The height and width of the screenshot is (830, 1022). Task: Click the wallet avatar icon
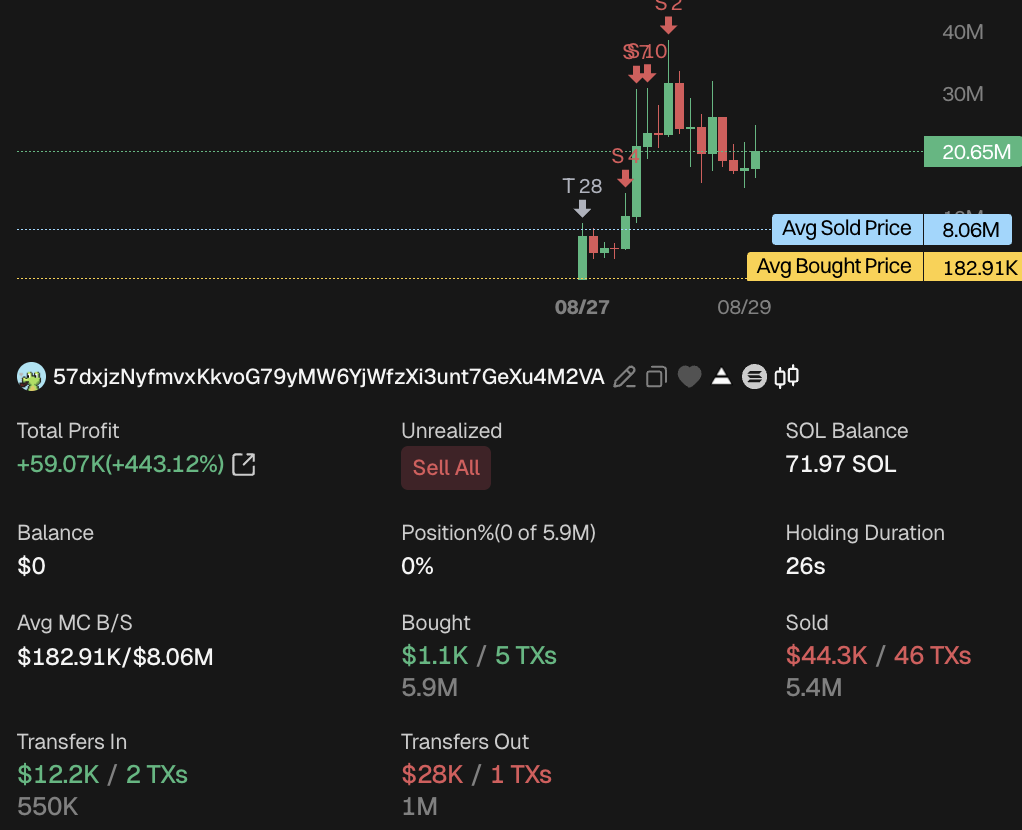pyautogui.click(x=31, y=377)
